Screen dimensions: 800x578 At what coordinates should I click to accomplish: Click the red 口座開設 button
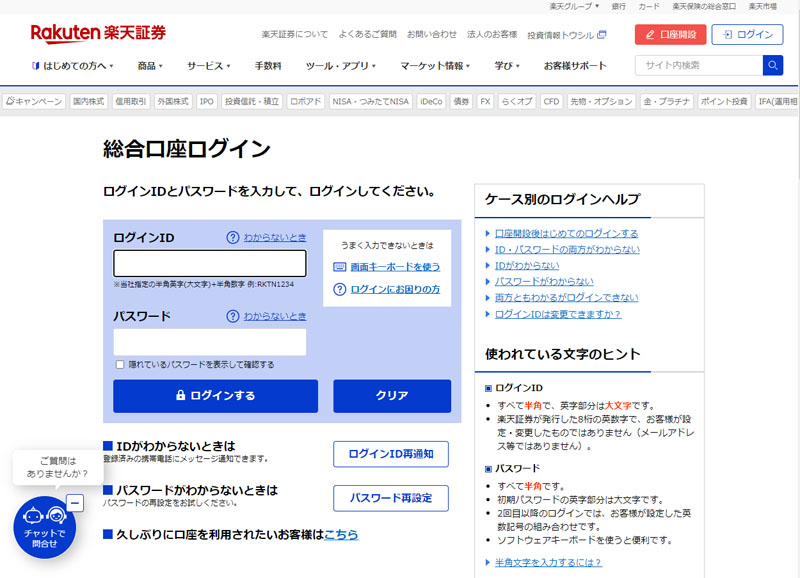(670, 34)
